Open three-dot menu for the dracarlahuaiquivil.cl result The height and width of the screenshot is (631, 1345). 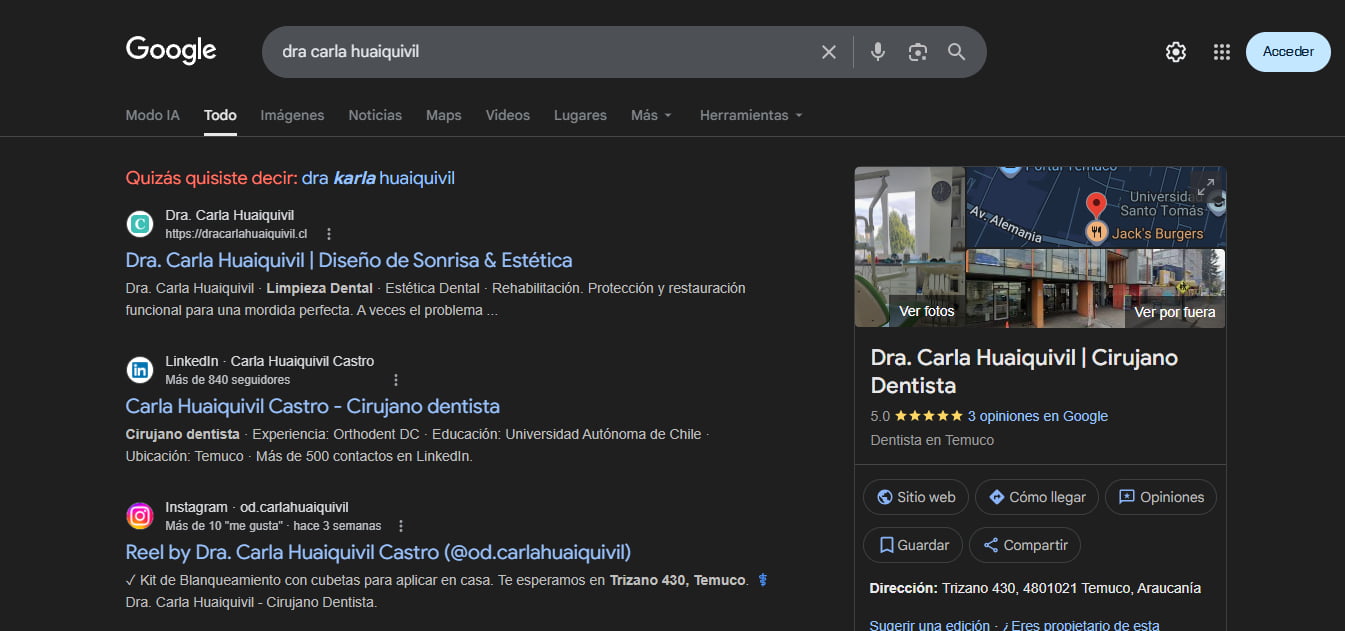pos(329,234)
